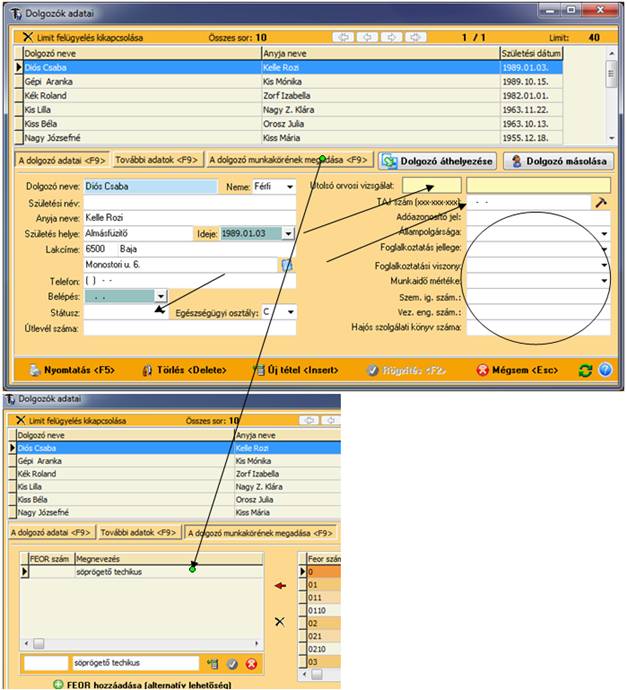Open the Neme dropdown showing Férfi
Image resolution: width=627 pixels, height=690 pixels.
click(290, 187)
